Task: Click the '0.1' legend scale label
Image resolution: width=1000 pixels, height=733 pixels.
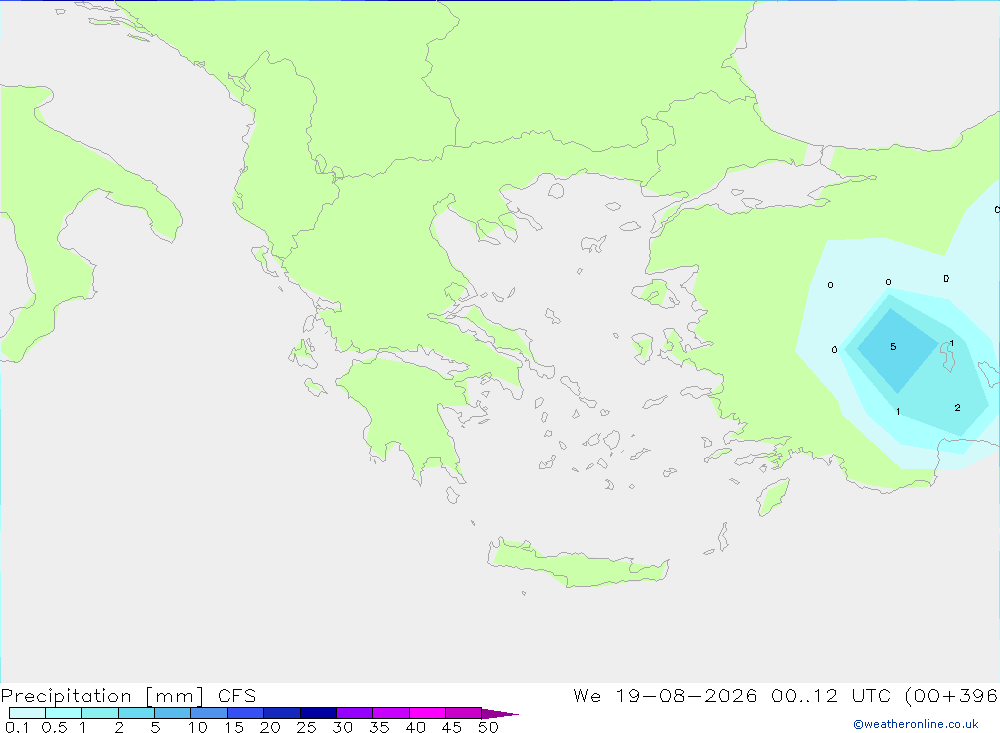Action: [x=17, y=727]
